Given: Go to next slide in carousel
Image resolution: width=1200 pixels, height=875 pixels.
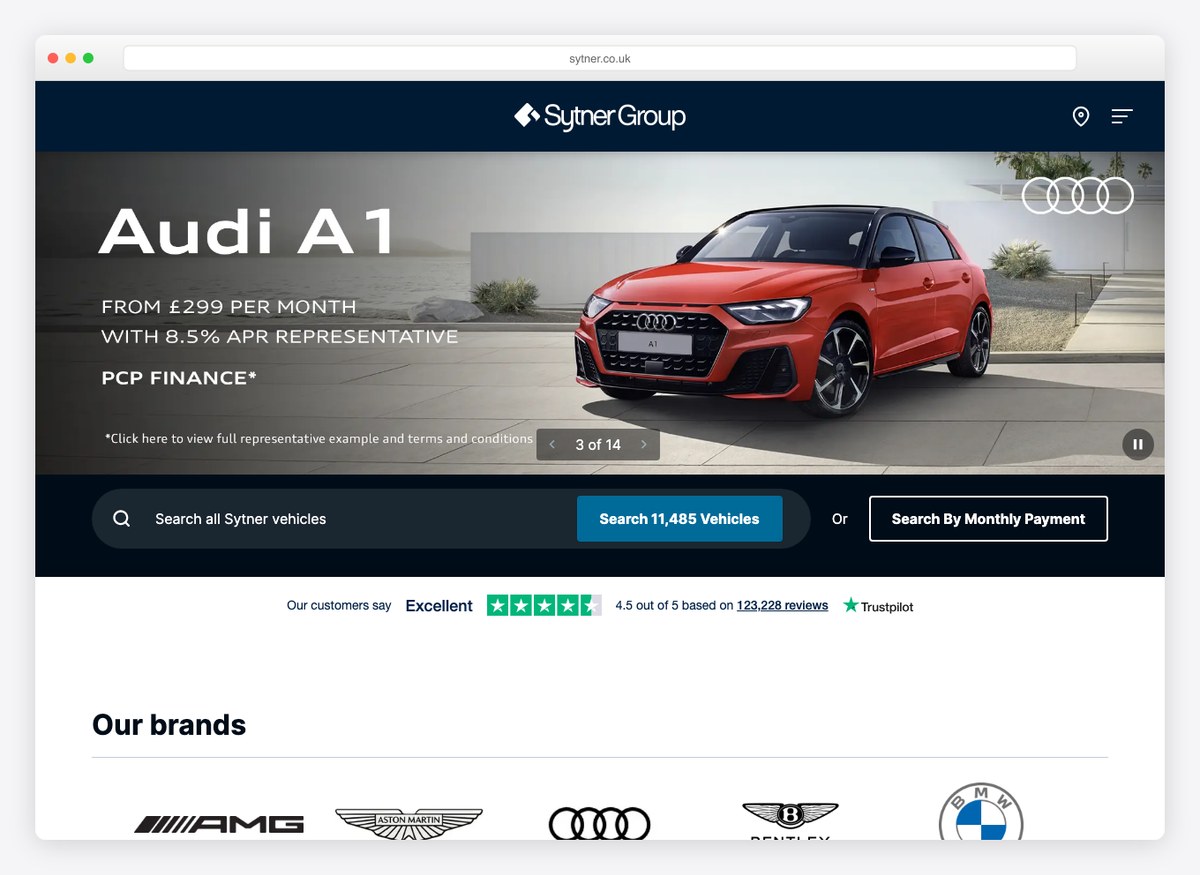Looking at the screenshot, I should tap(644, 445).
